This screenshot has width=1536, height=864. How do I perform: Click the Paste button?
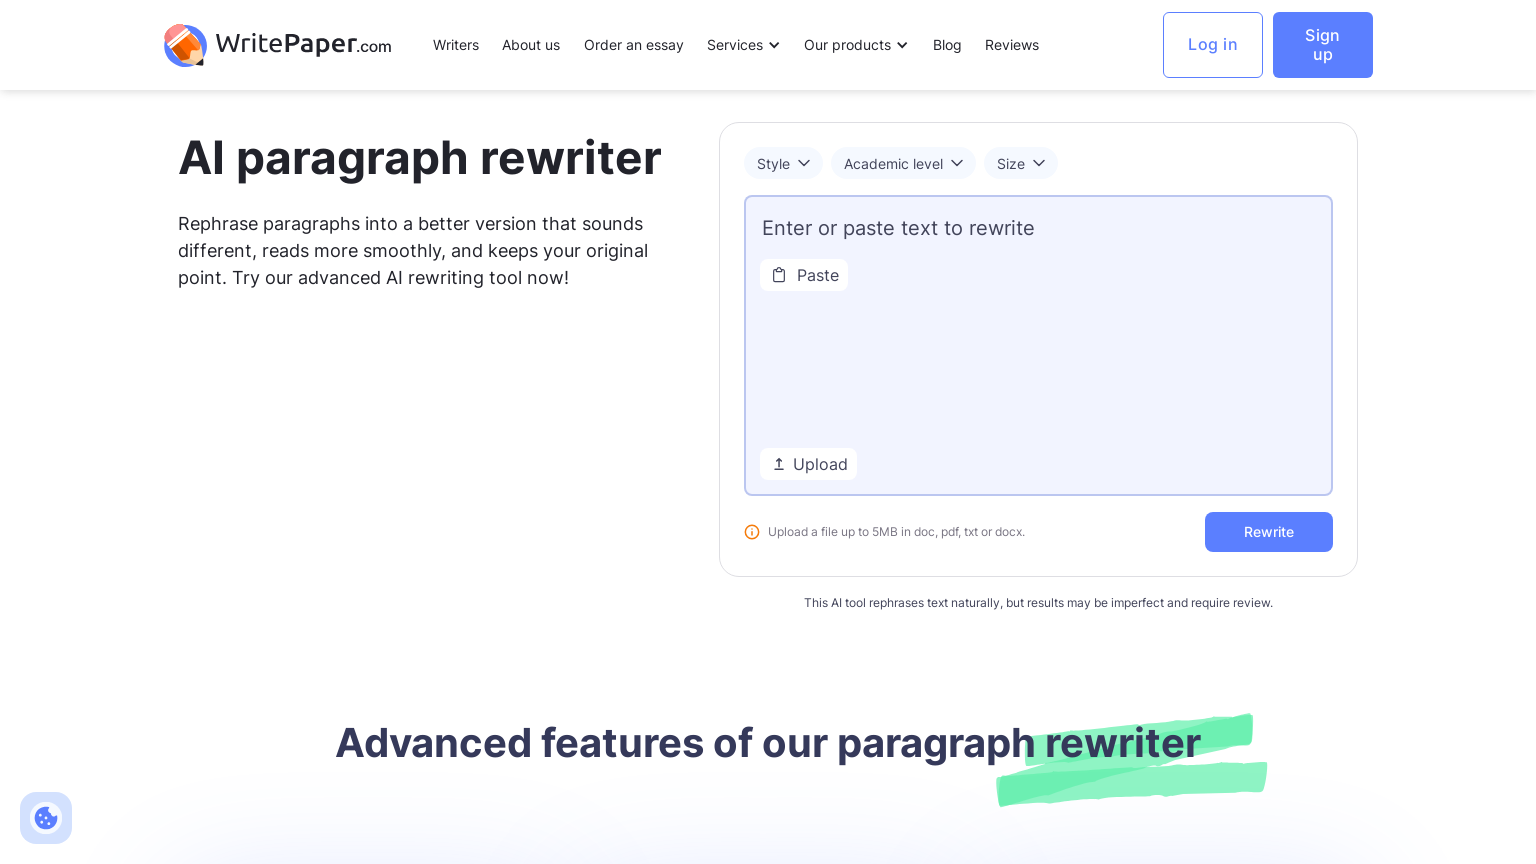[804, 275]
